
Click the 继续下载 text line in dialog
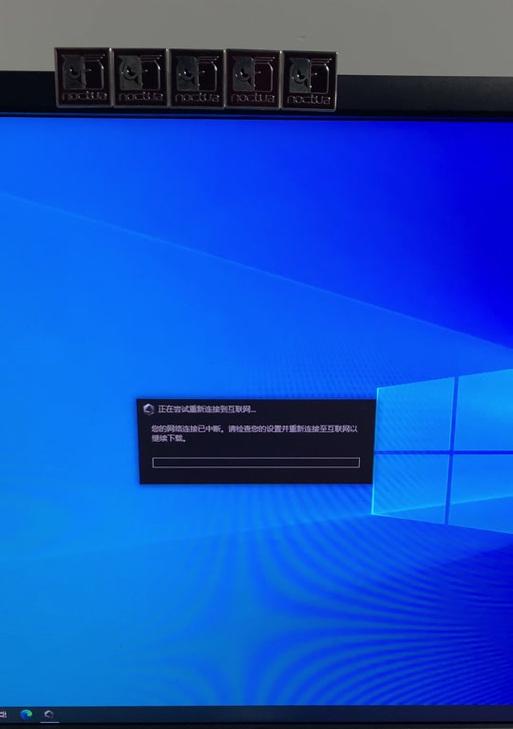(x=169, y=438)
